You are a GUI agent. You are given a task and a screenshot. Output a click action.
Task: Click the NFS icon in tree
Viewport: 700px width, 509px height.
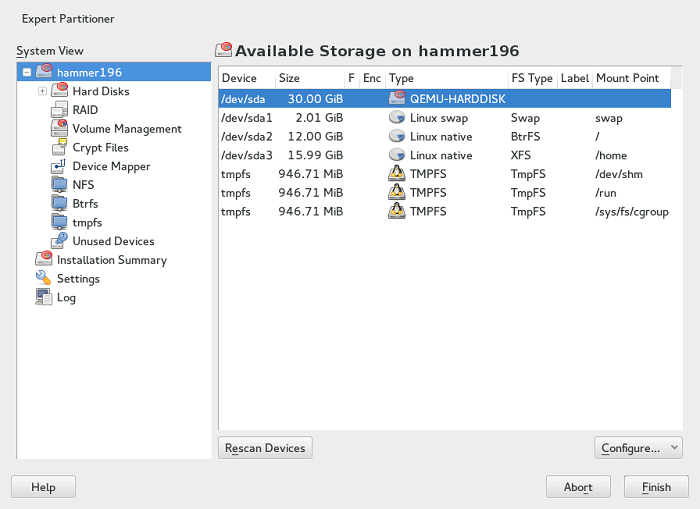(59, 185)
